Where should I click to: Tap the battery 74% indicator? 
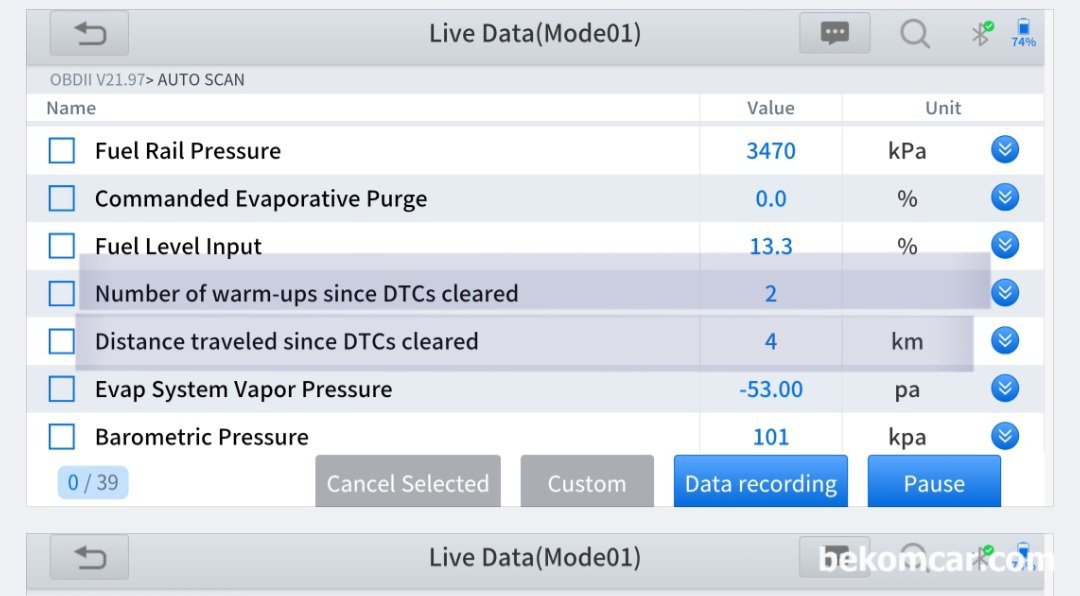pyautogui.click(x=1024, y=33)
